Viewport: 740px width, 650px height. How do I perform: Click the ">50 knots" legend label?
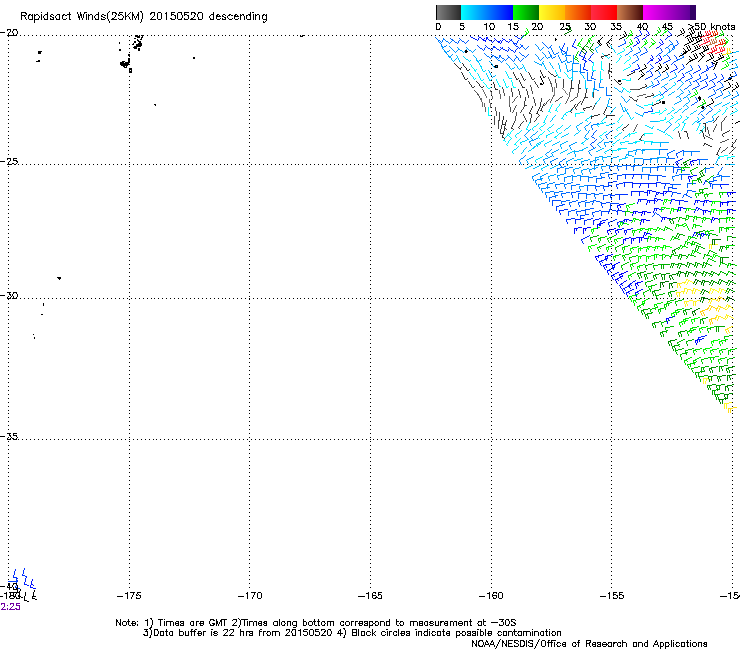coord(712,27)
